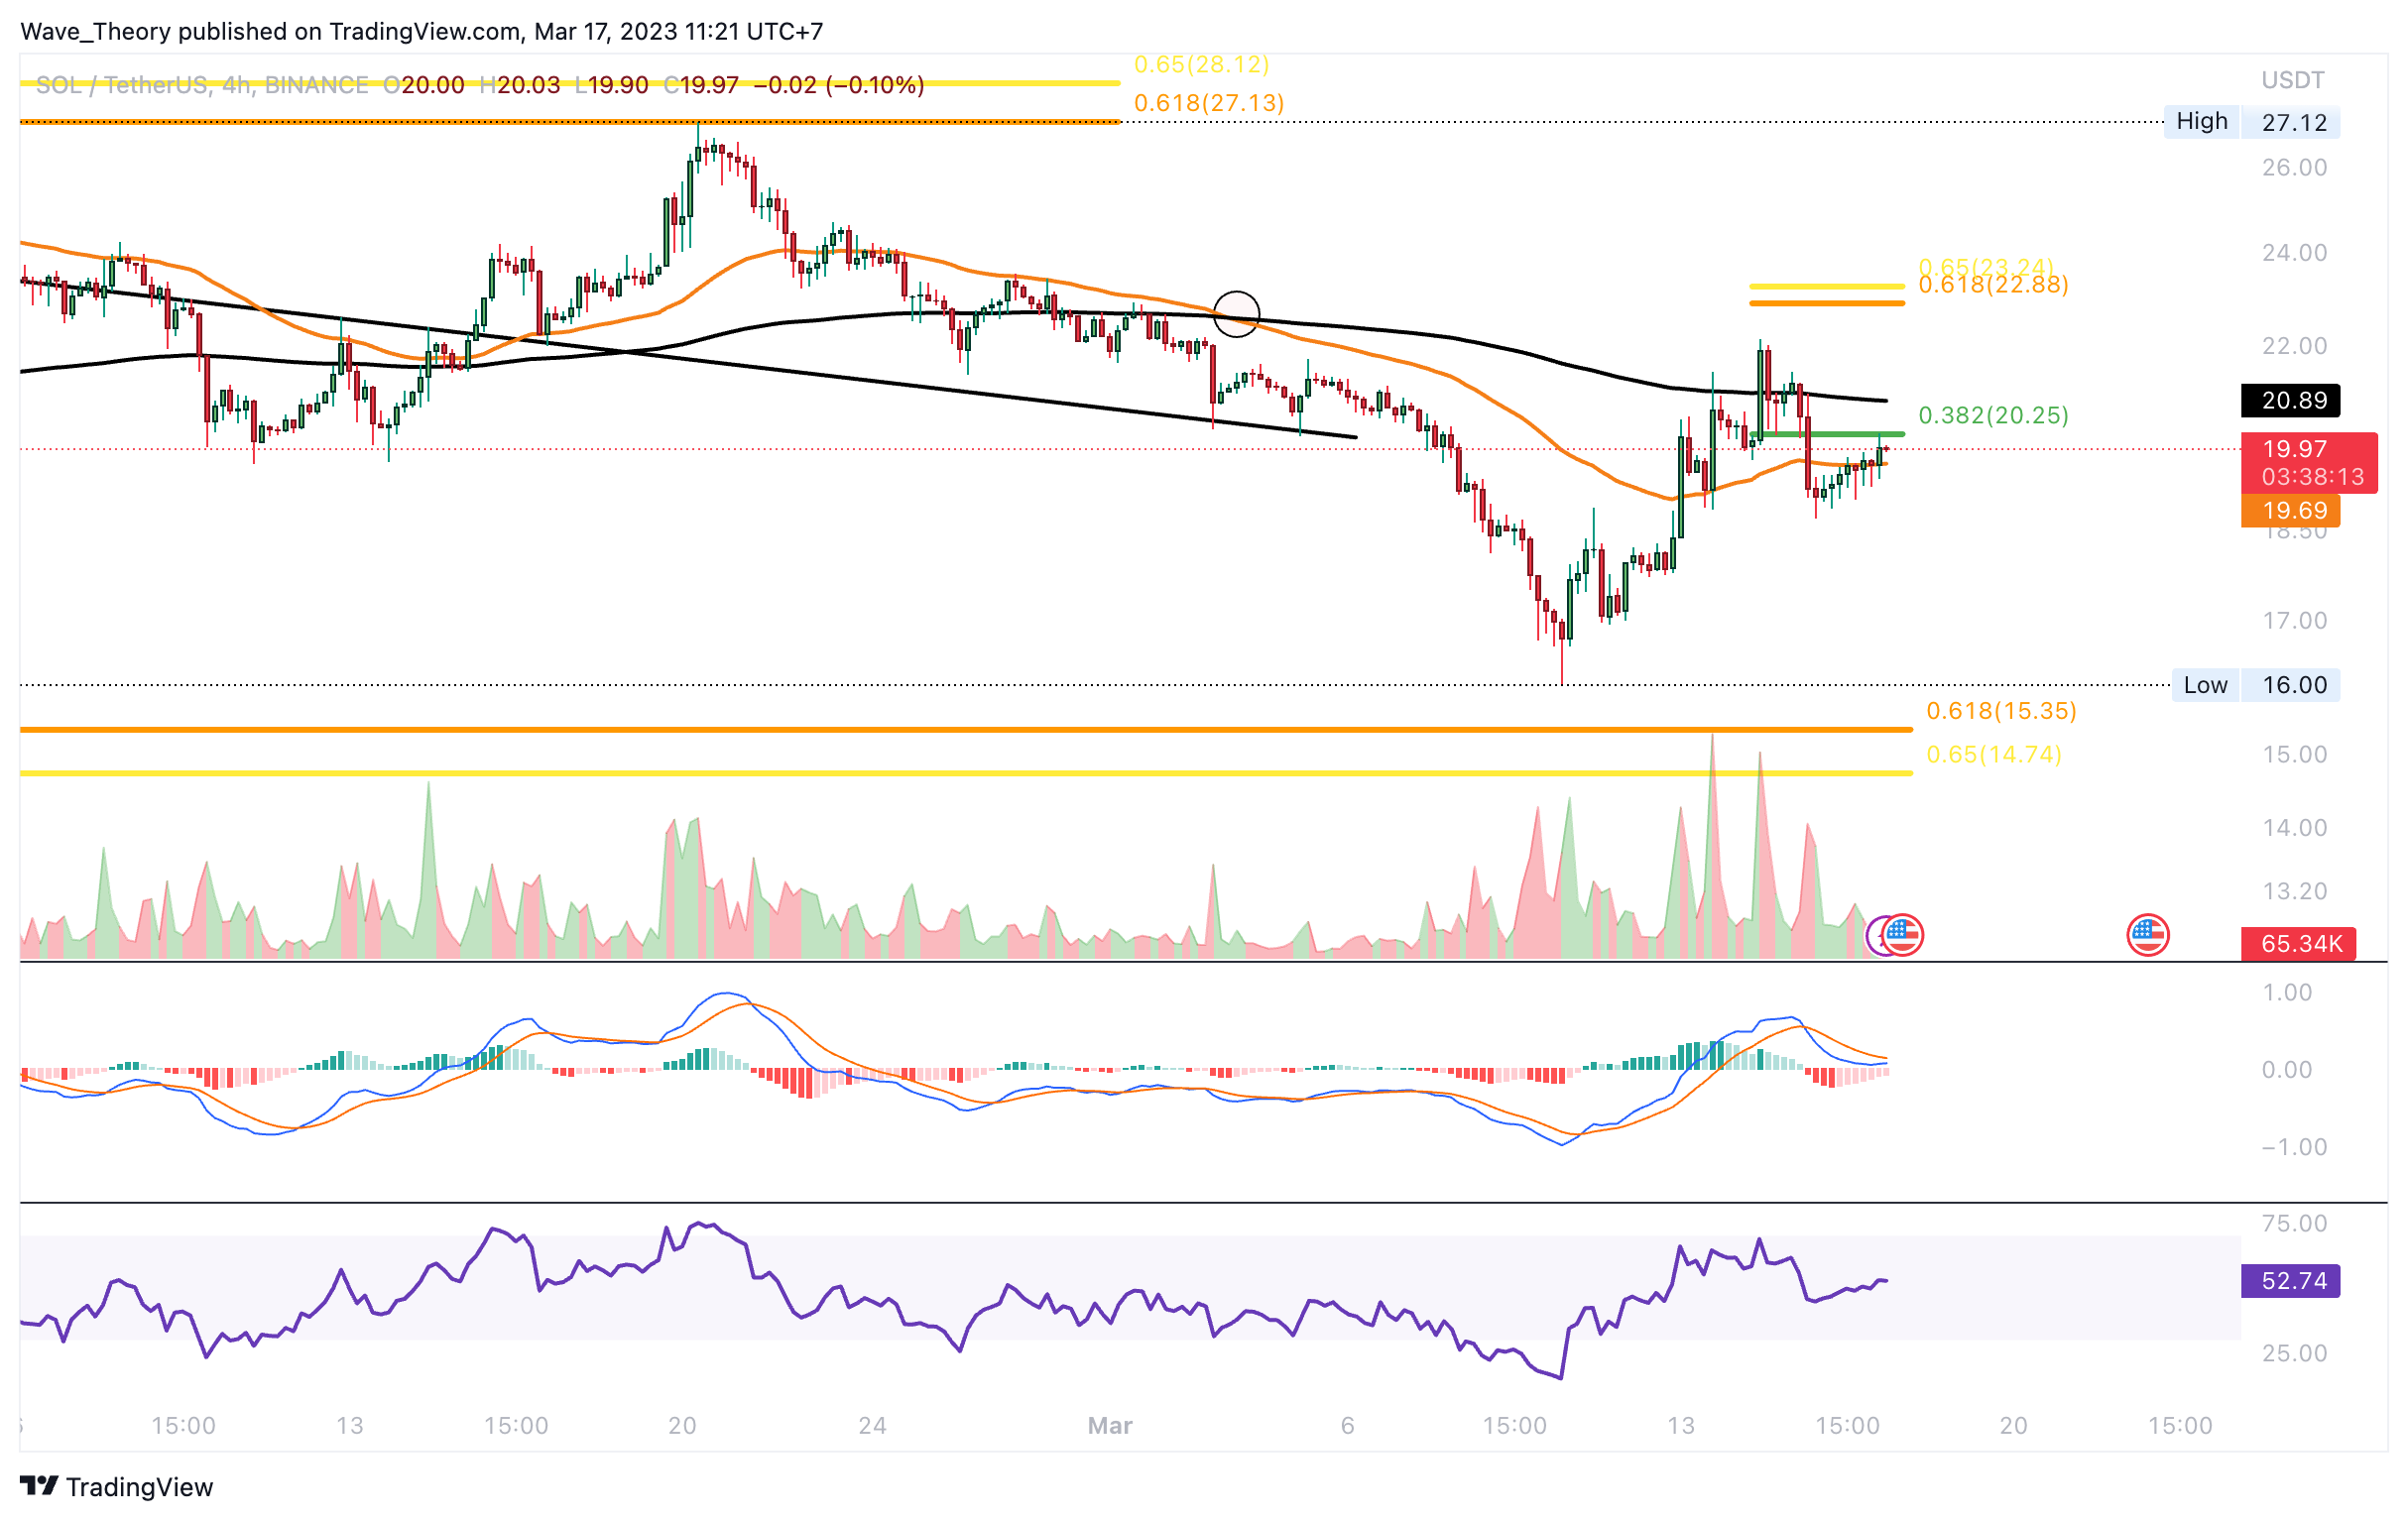
Task: Select the 0.618(15.35) orange Fibonacci label
Action: coord(2001,711)
